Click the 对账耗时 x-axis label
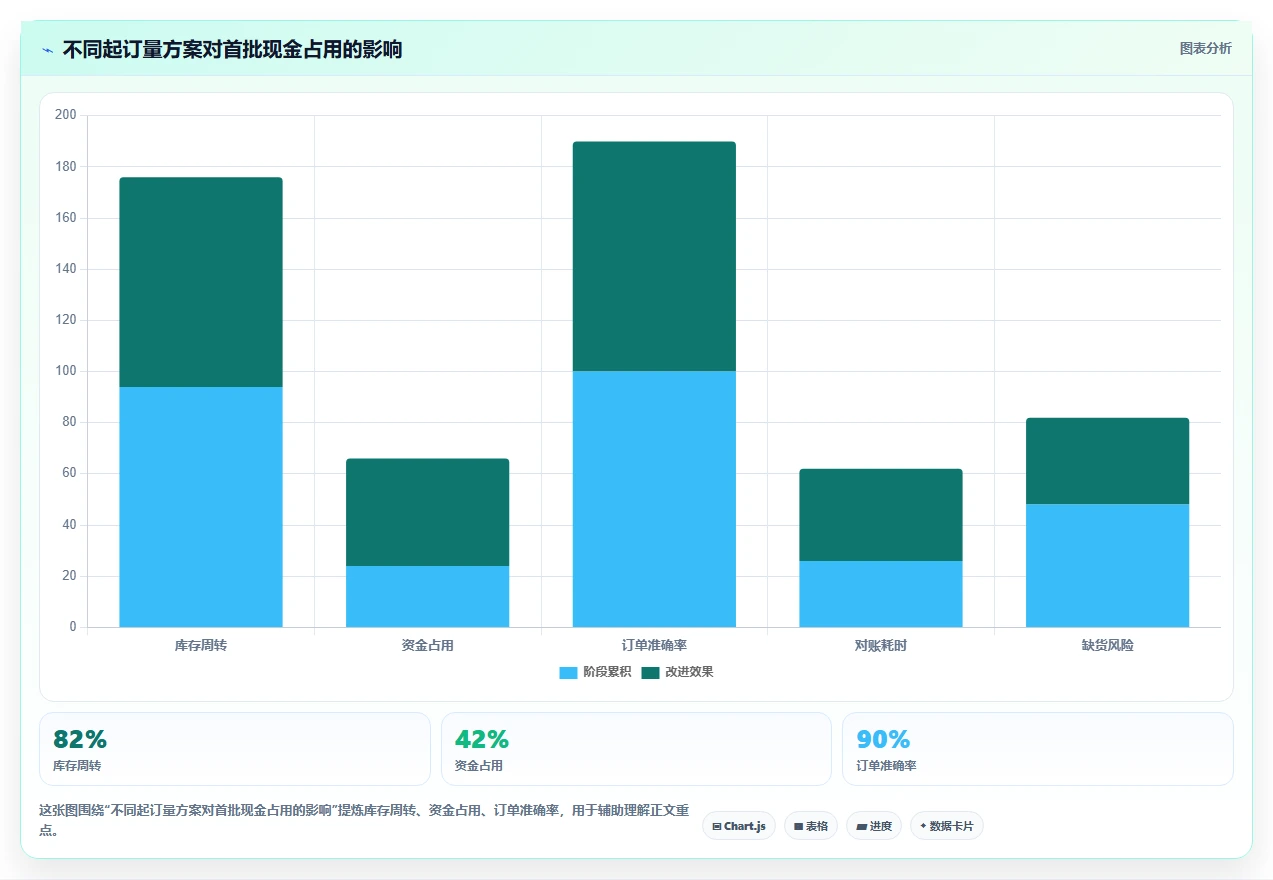The width and height of the screenshot is (1273, 880). tap(881, 646)
